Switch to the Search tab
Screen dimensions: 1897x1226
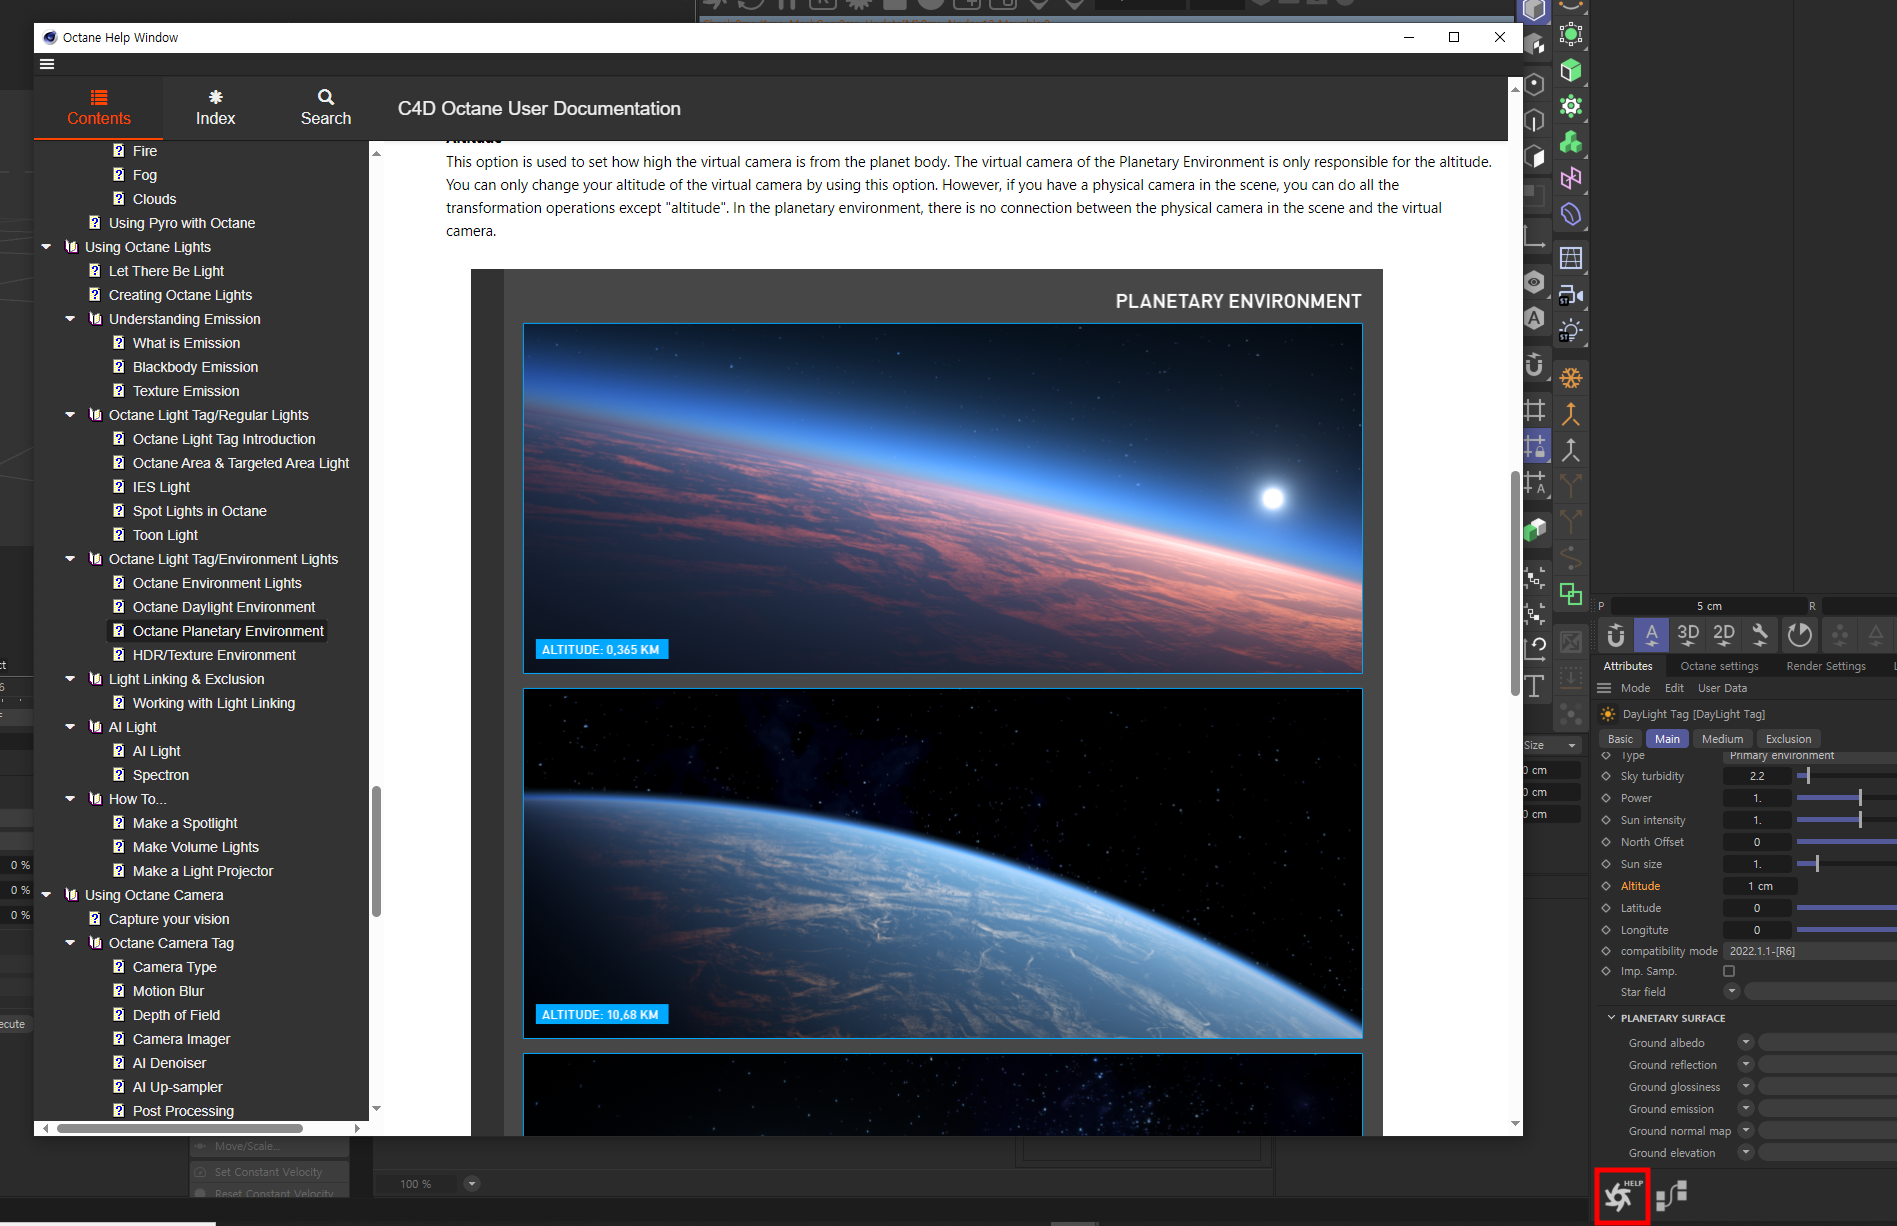(326, 108)
